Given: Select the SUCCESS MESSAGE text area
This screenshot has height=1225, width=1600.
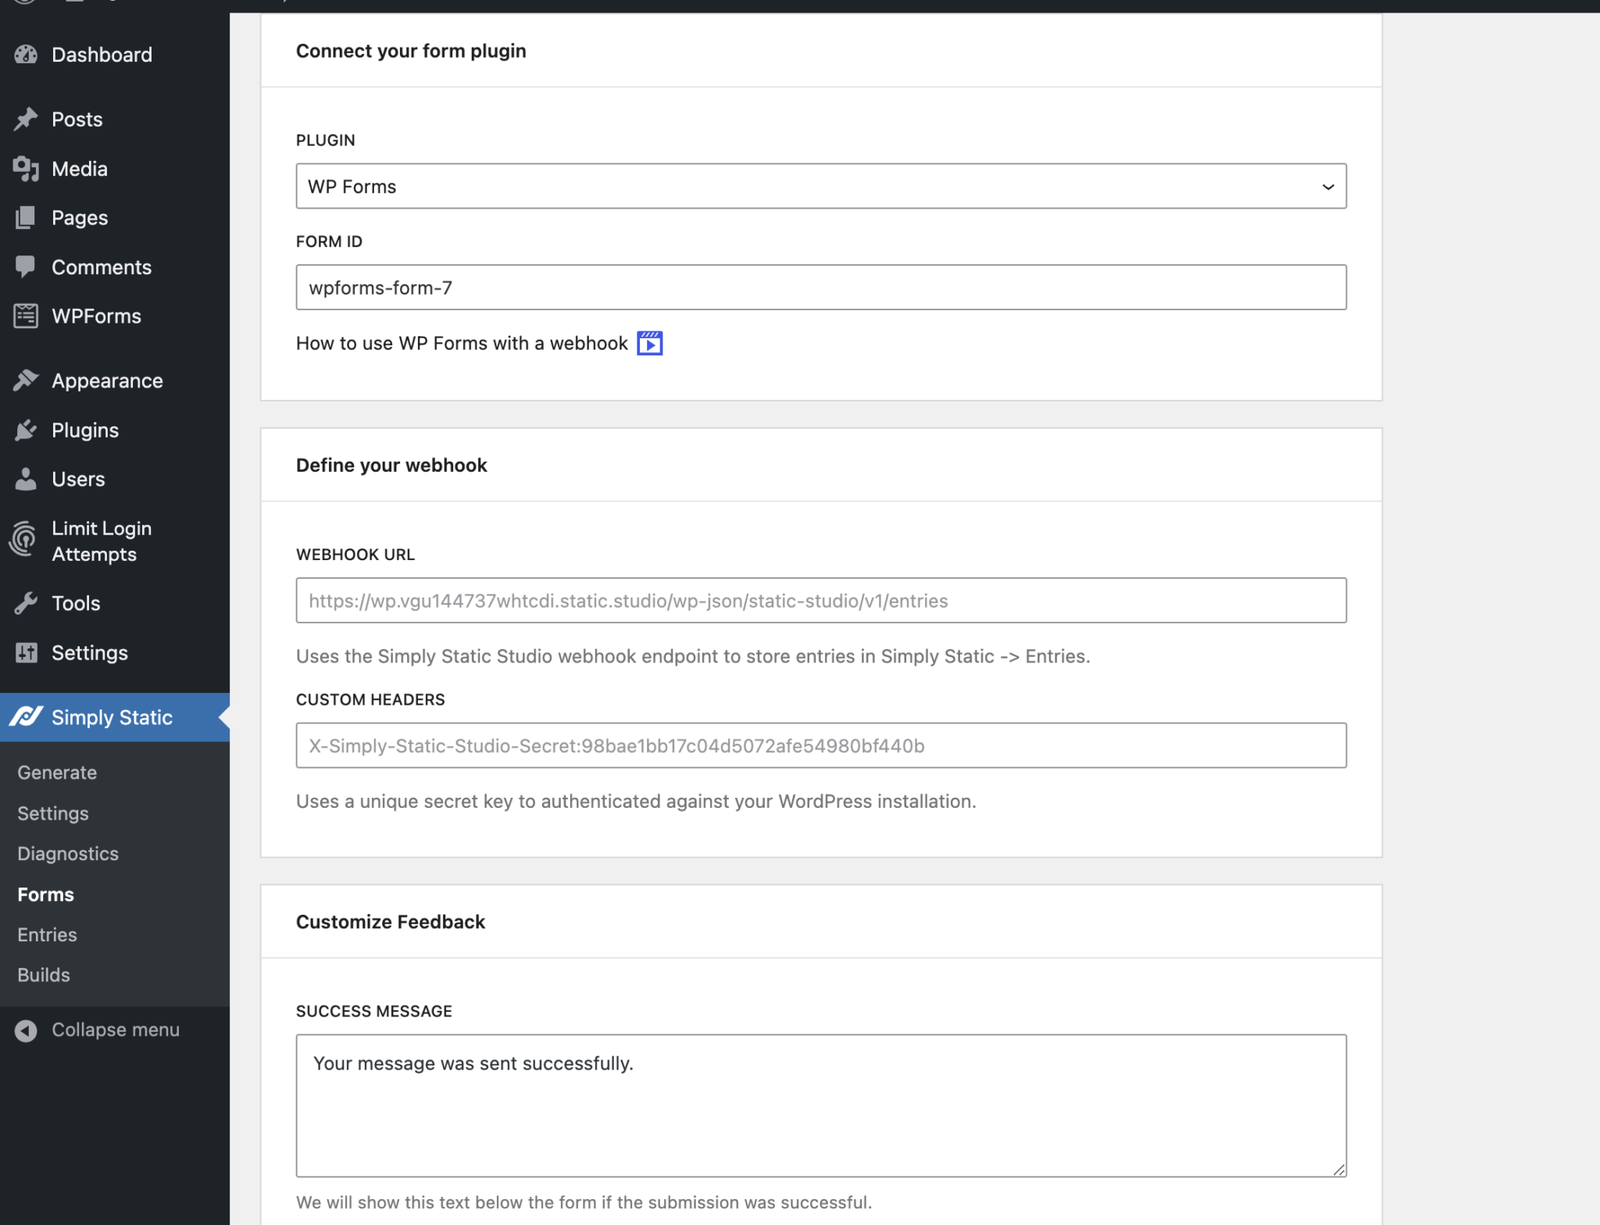Looking at the screenshot, I should tap(820, 1105).
